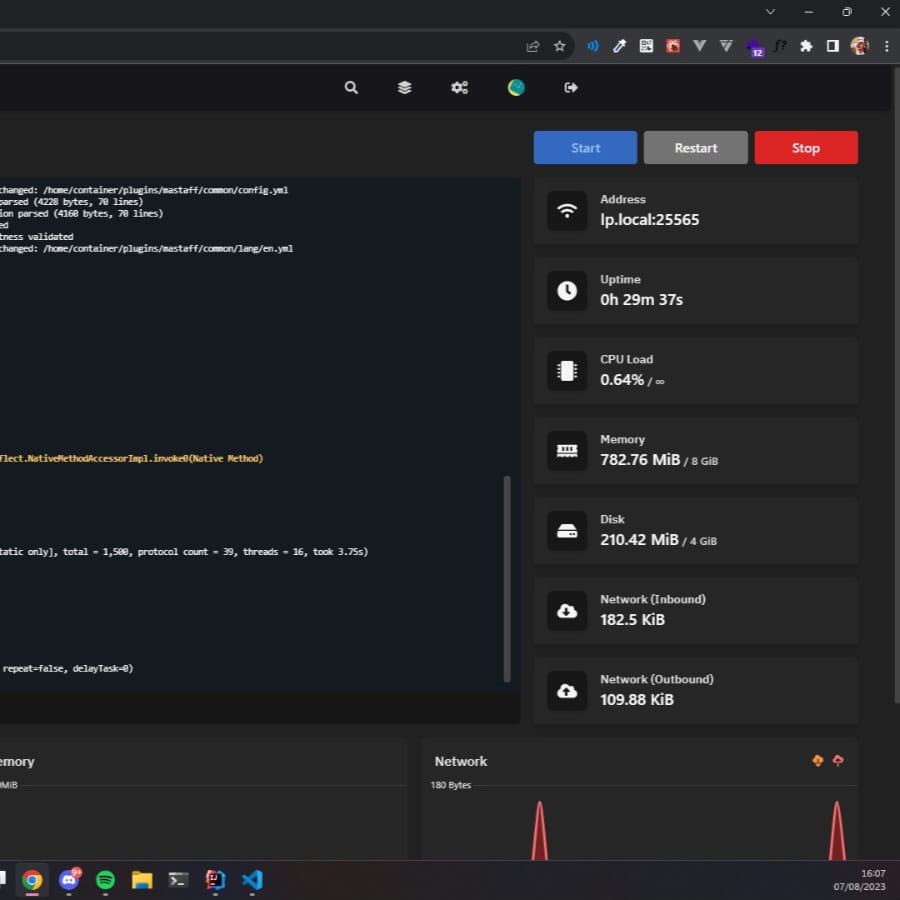Share this page from address bar

[533, 46]
